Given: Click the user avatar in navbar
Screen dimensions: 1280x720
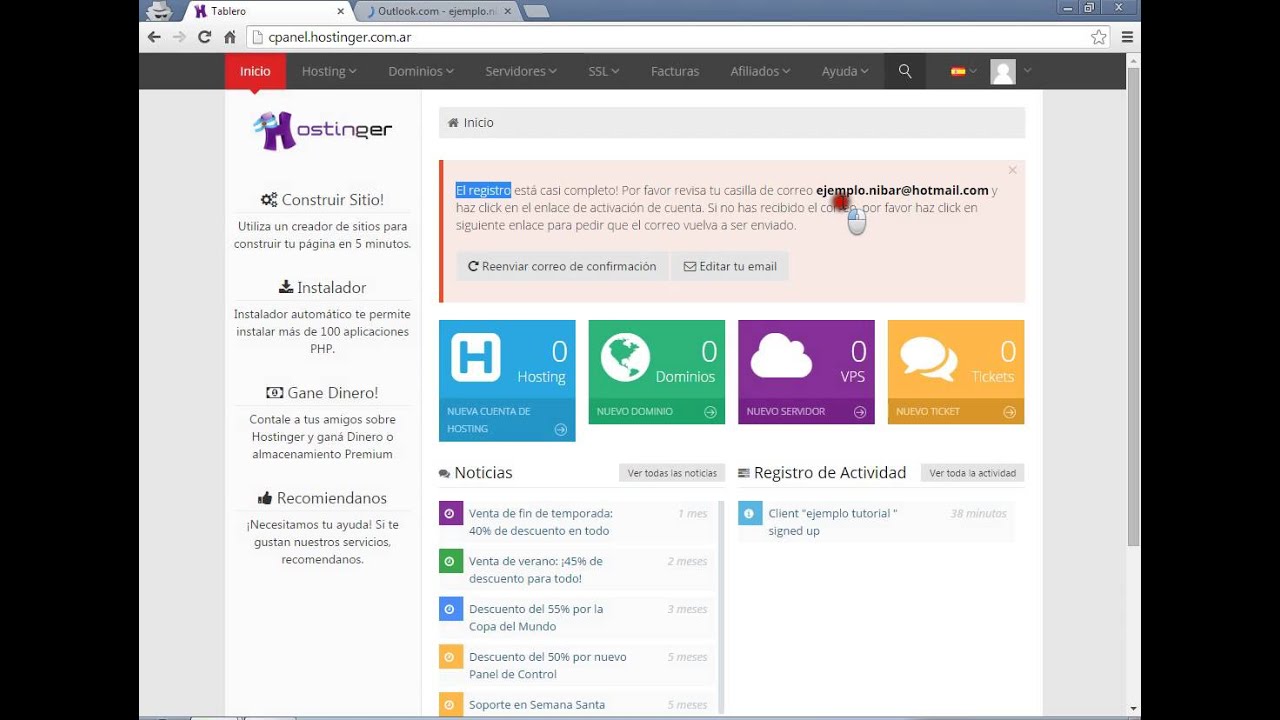Looking at the screenshot, I should pos(1003,71).
